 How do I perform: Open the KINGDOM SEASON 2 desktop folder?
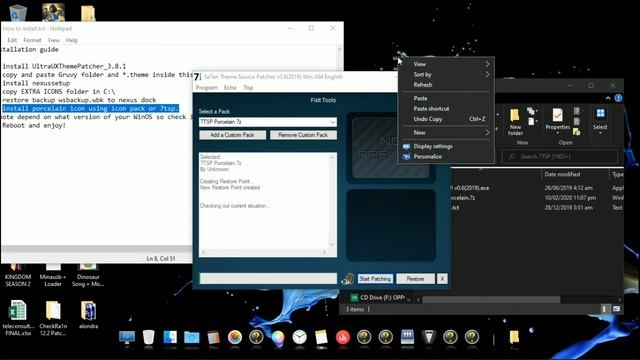(x=18, y=276)
